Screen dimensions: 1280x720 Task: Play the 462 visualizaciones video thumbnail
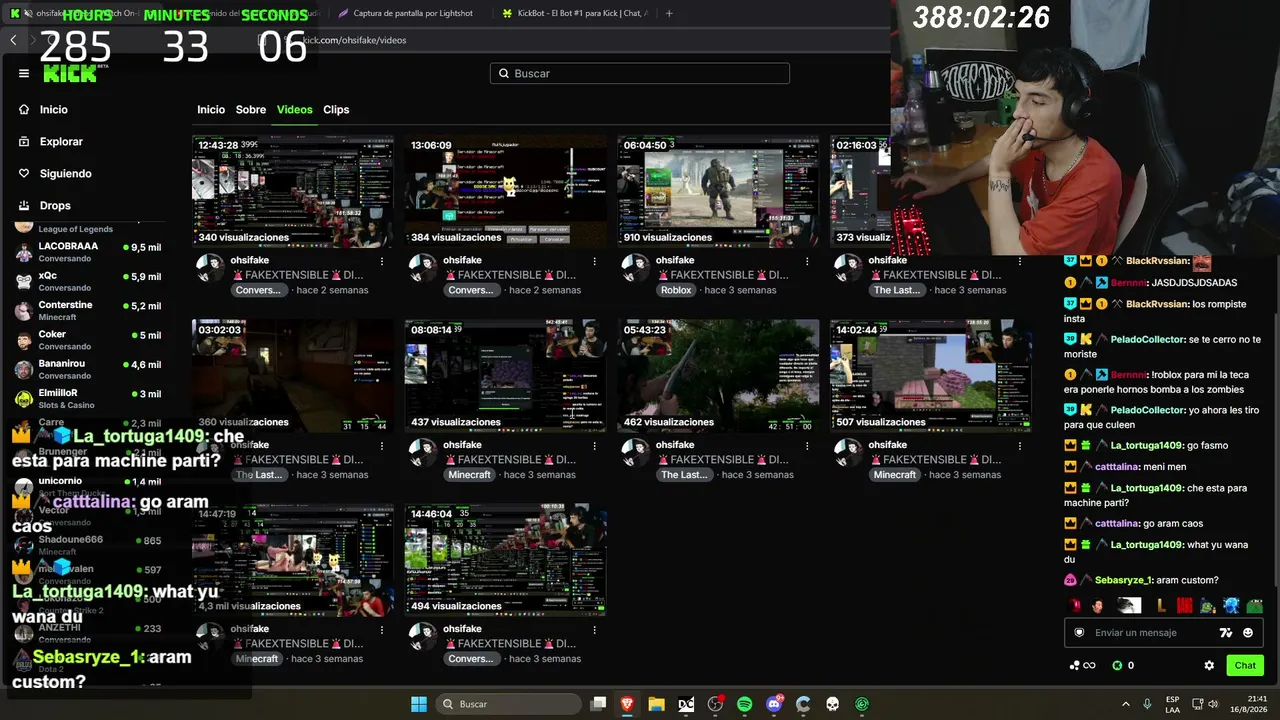(718, 376)
